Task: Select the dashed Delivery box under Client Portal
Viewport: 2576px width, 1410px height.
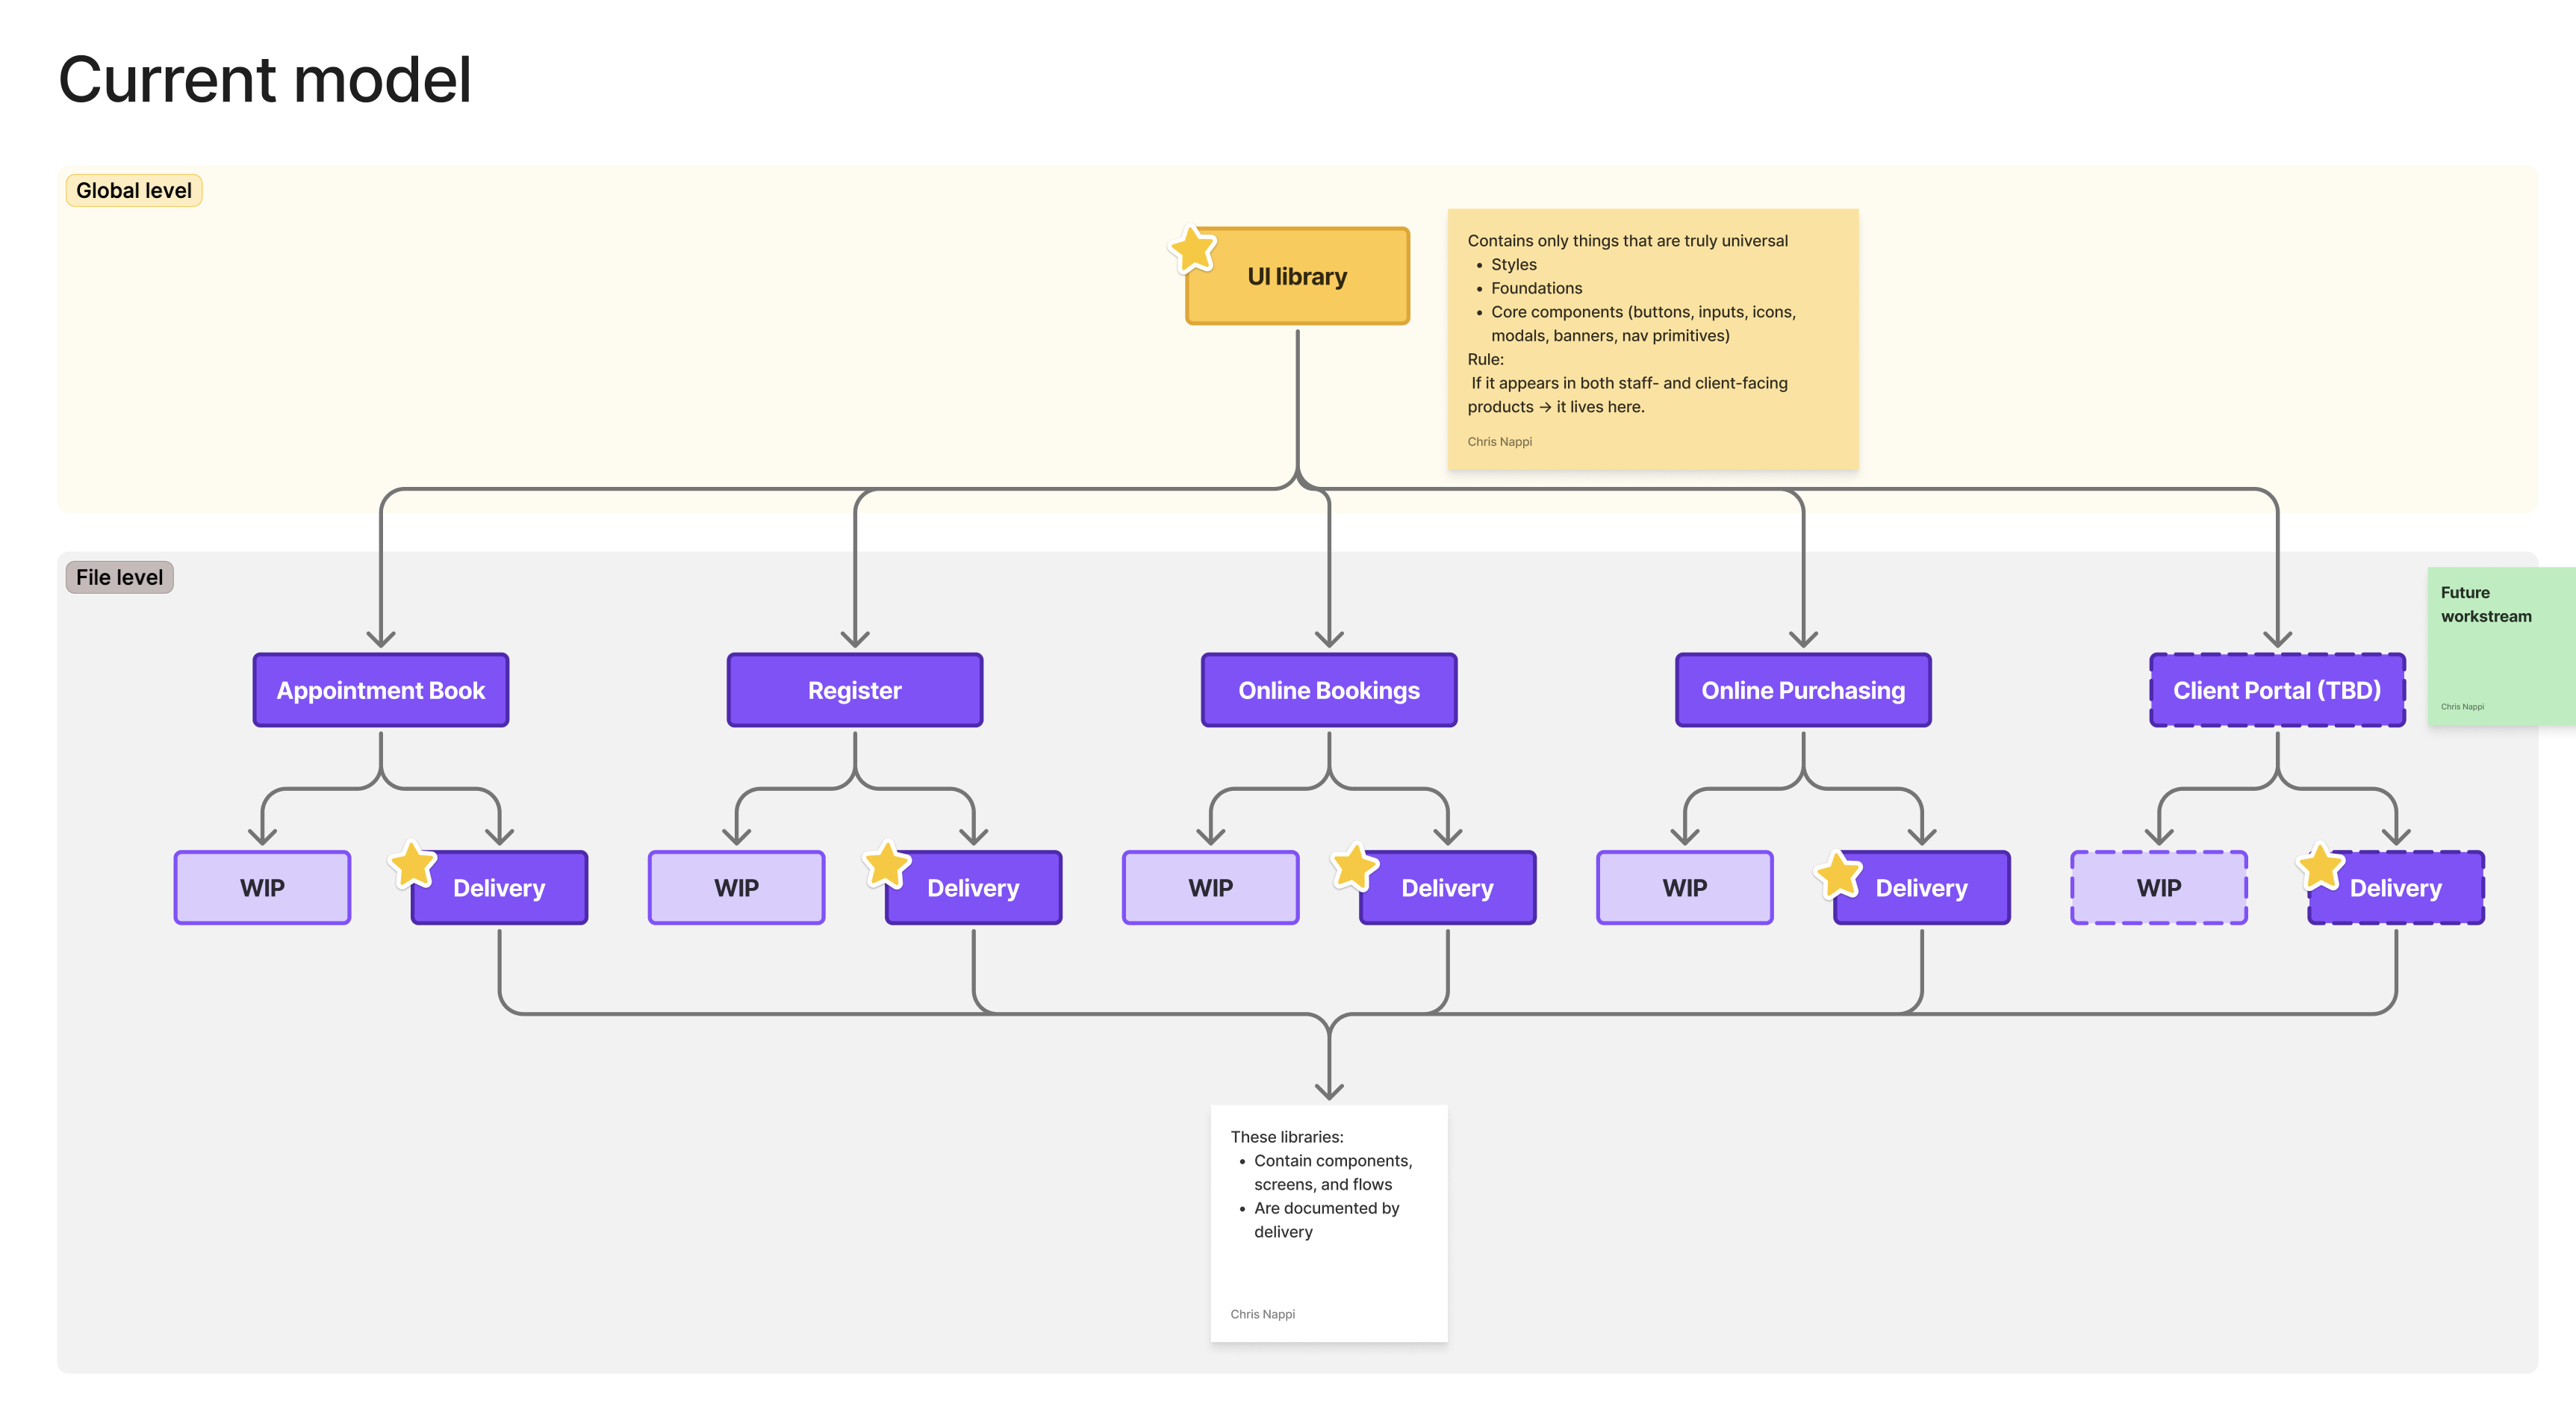Action: coord(2395,888)
